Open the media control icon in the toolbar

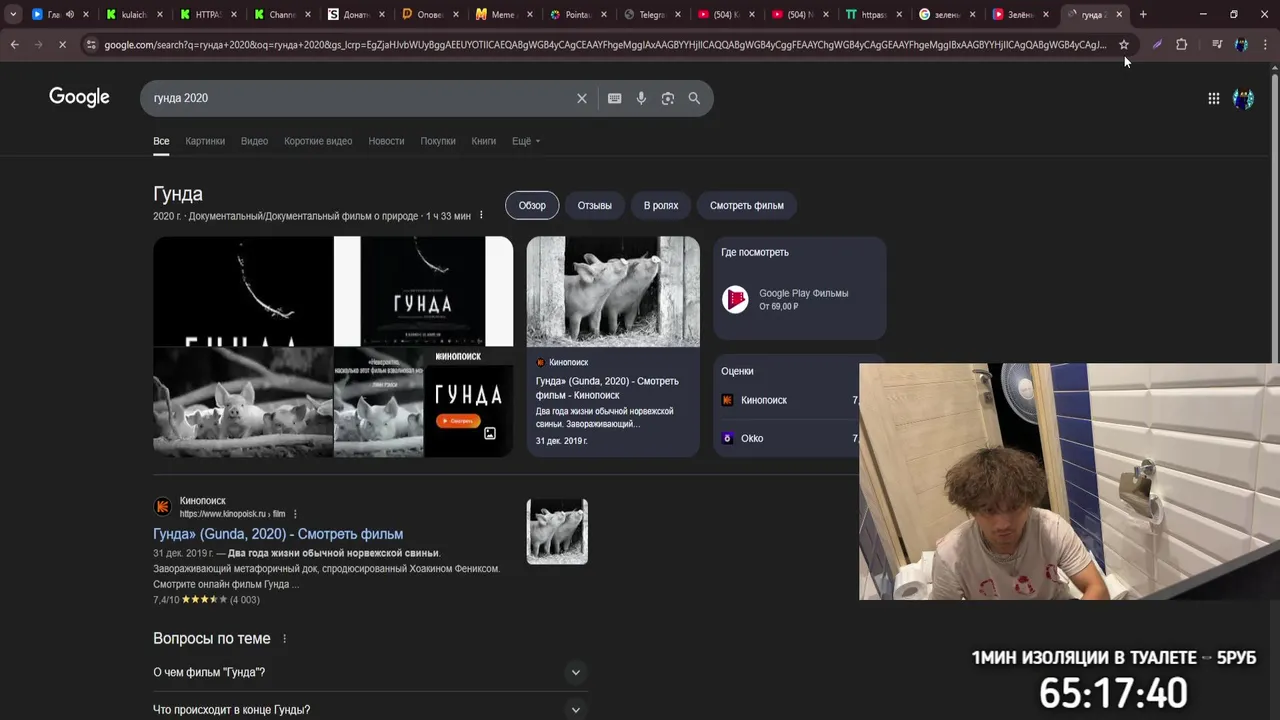[1216, 44]
